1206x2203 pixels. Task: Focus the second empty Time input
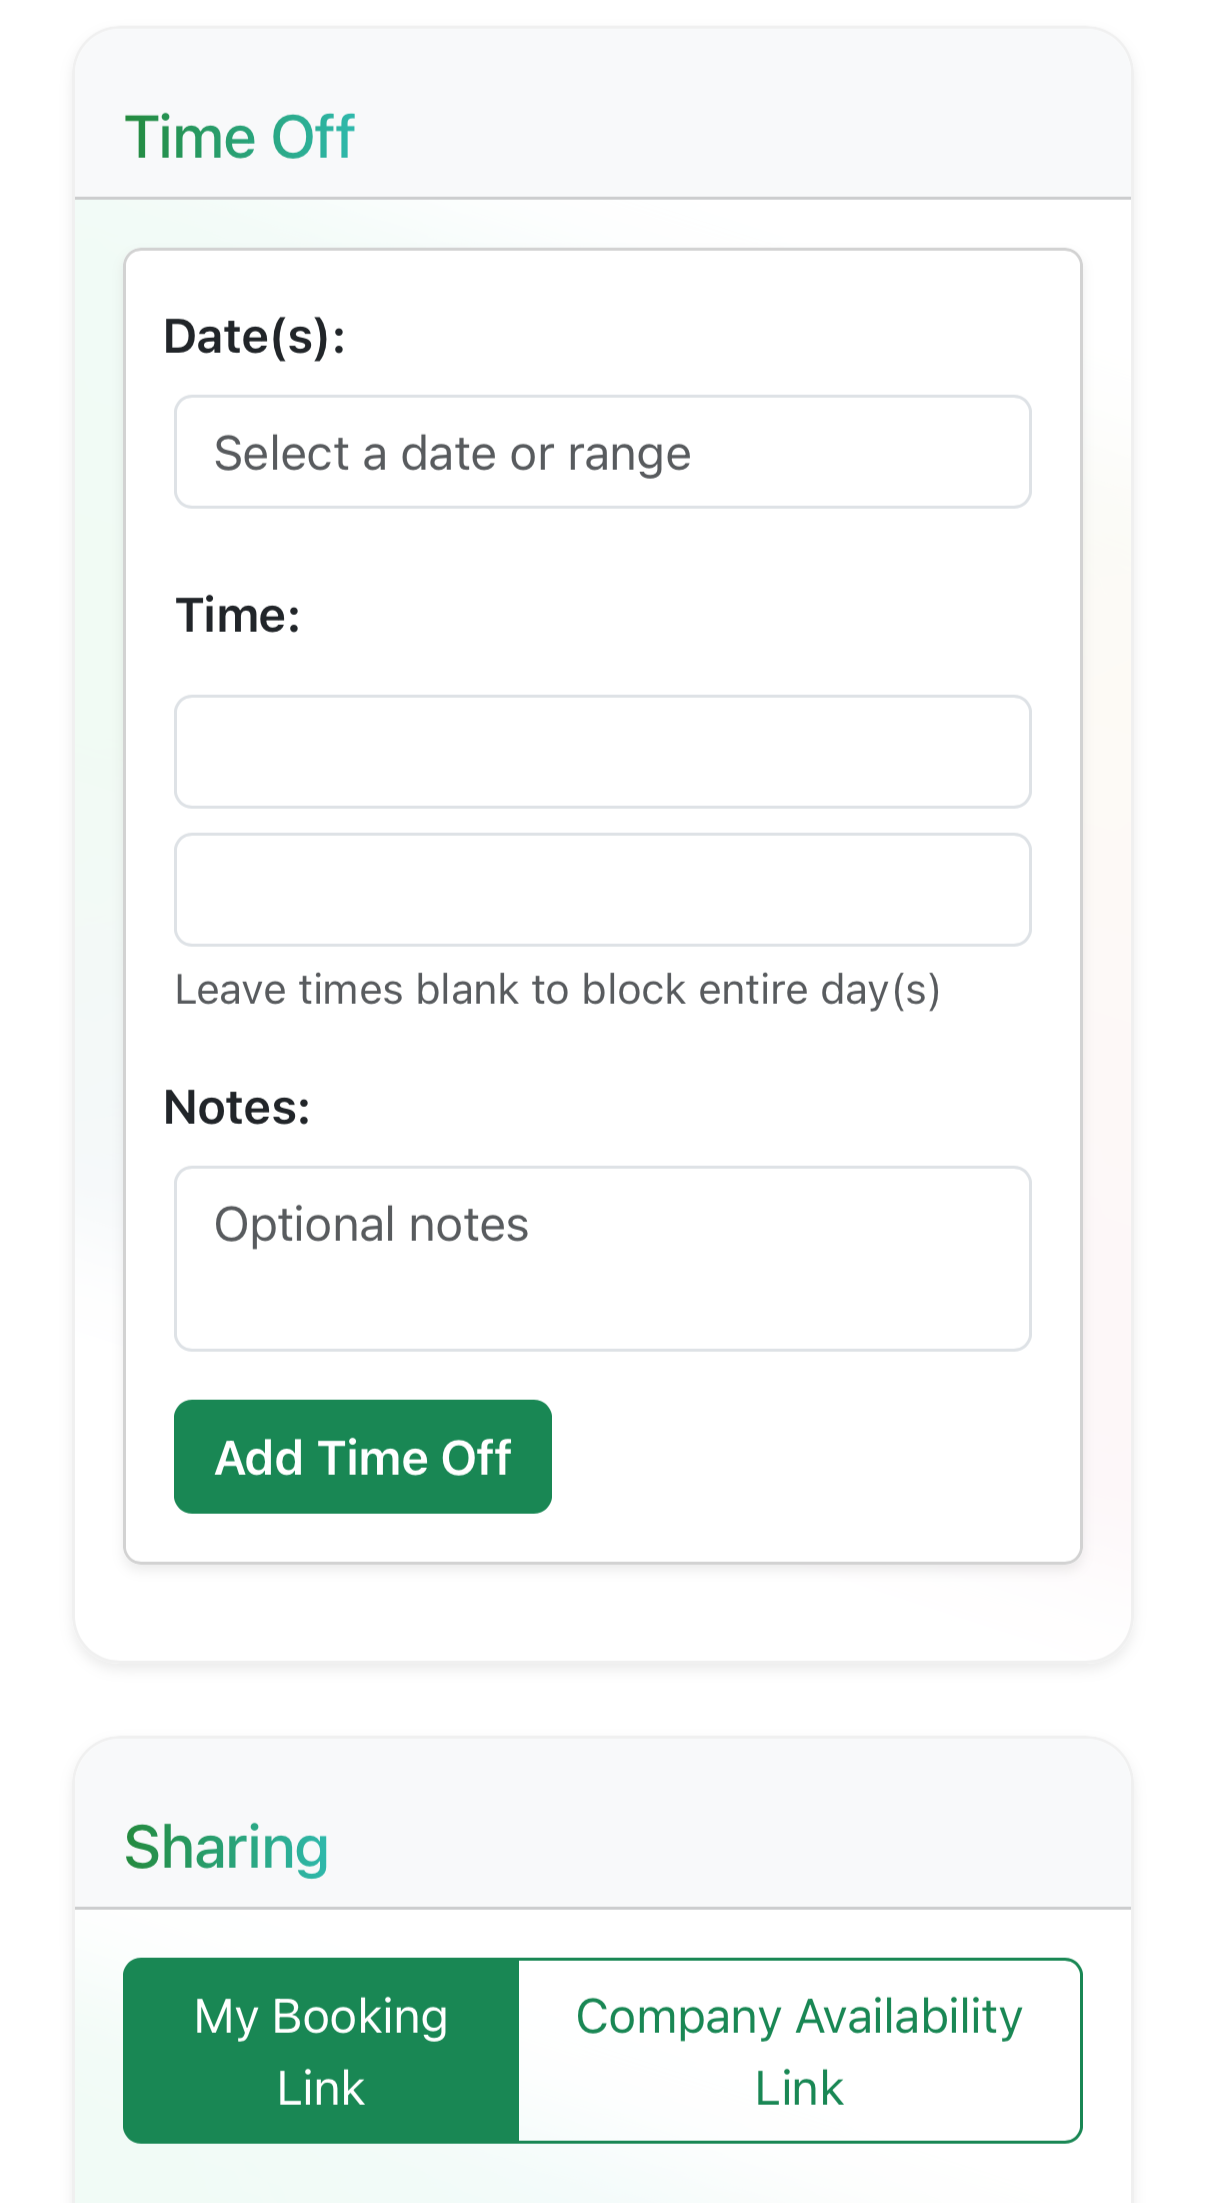[603, 890]
